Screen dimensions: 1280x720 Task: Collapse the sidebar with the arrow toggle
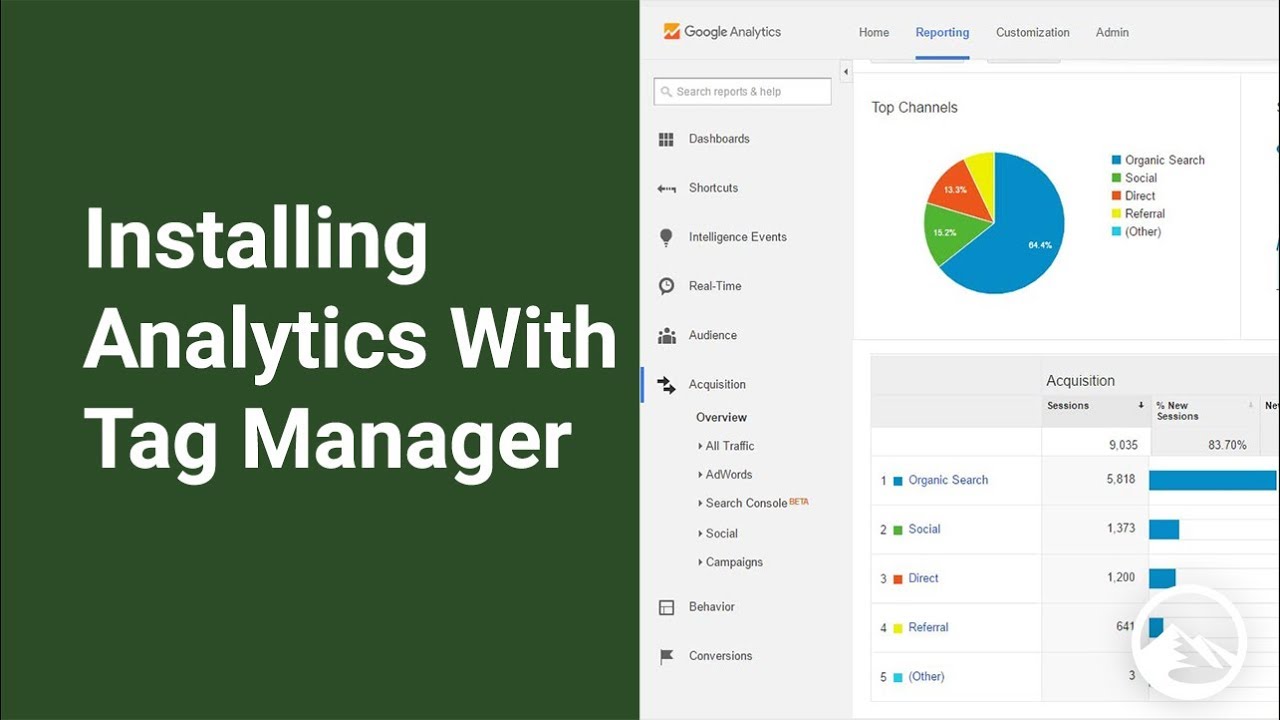pos(846,72)
